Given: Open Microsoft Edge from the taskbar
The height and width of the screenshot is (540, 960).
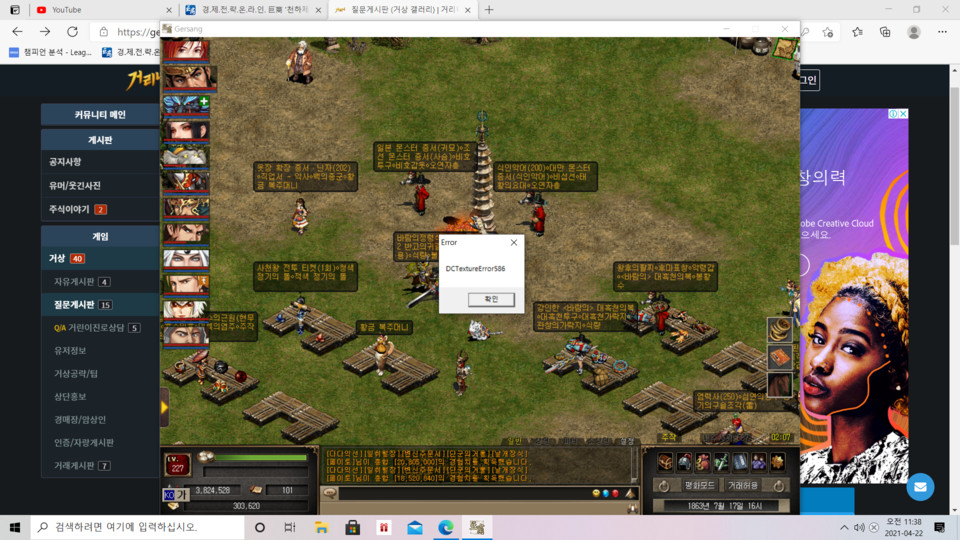Looking at the screenshot, I should (x=446, y=527).
